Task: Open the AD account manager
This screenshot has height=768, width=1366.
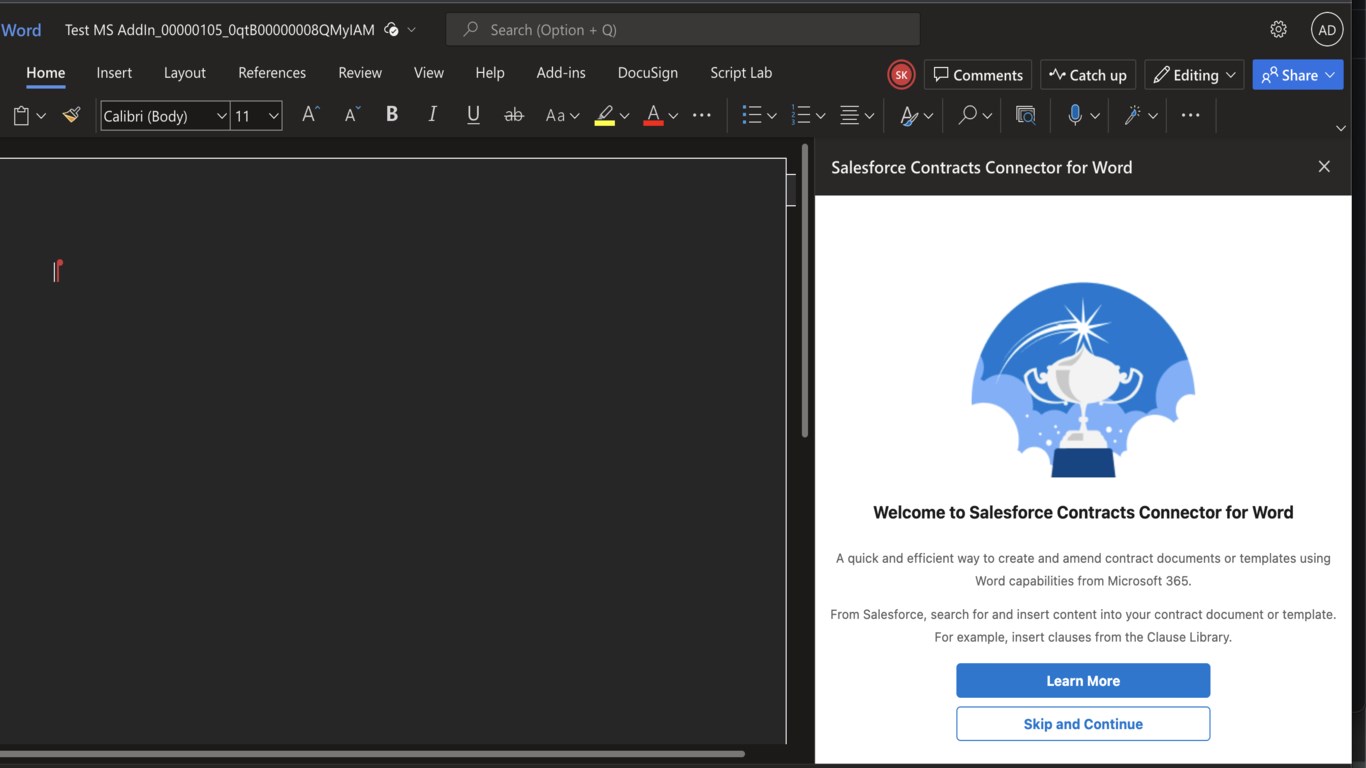Action: tap(1327, 30)
